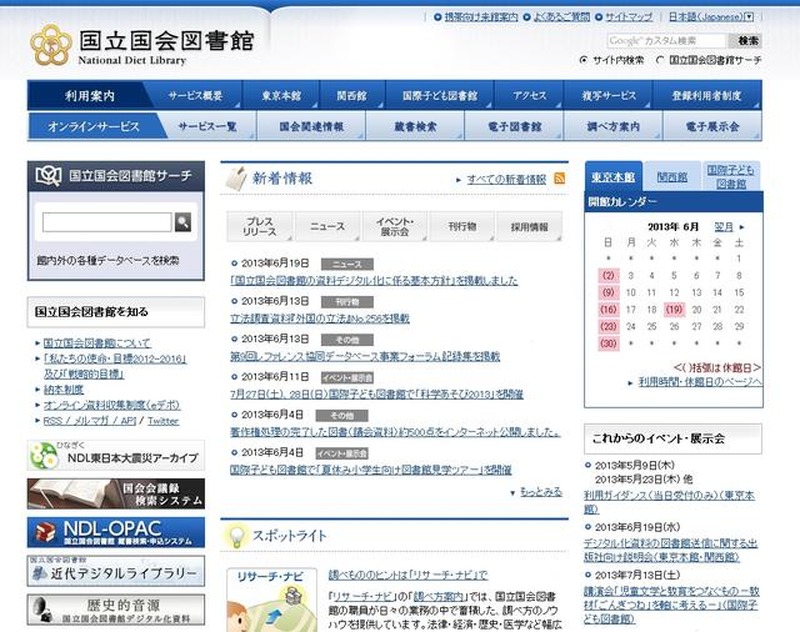This screenshot has width=800, height=632.
Task: Open the すべての新着情報 link
Action: [x=506, y=180]
